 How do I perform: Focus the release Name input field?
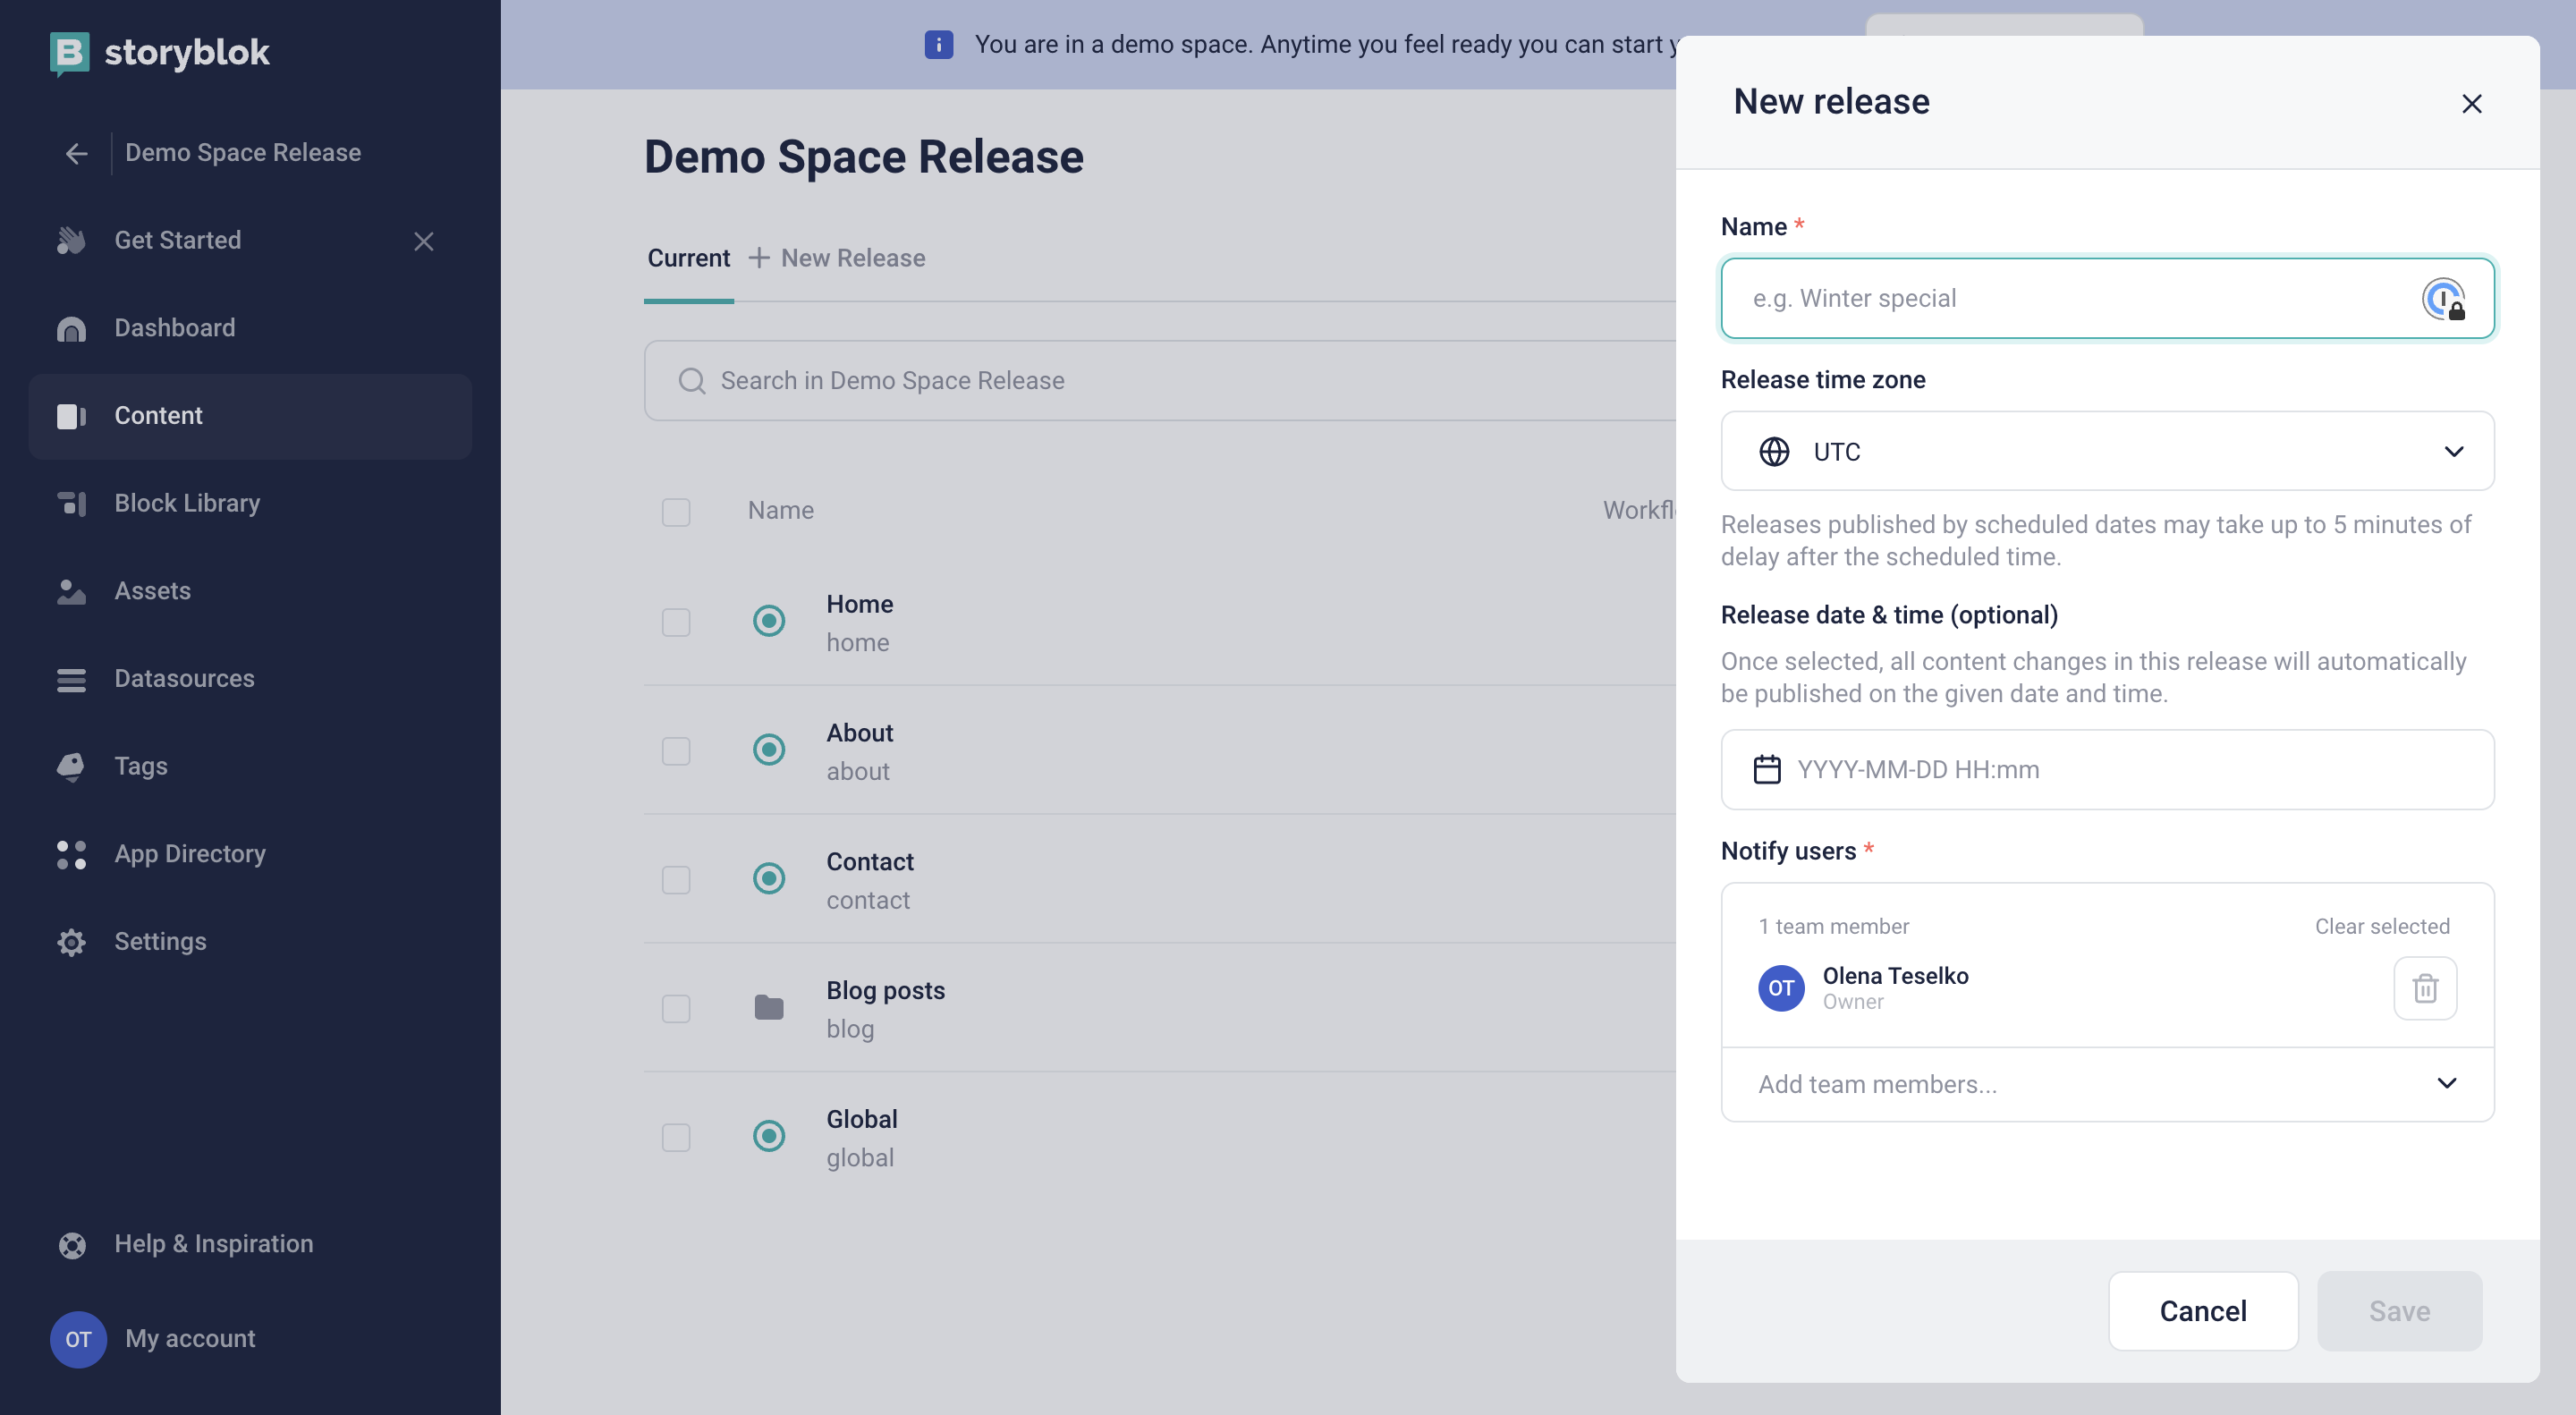click(2107, 298)
